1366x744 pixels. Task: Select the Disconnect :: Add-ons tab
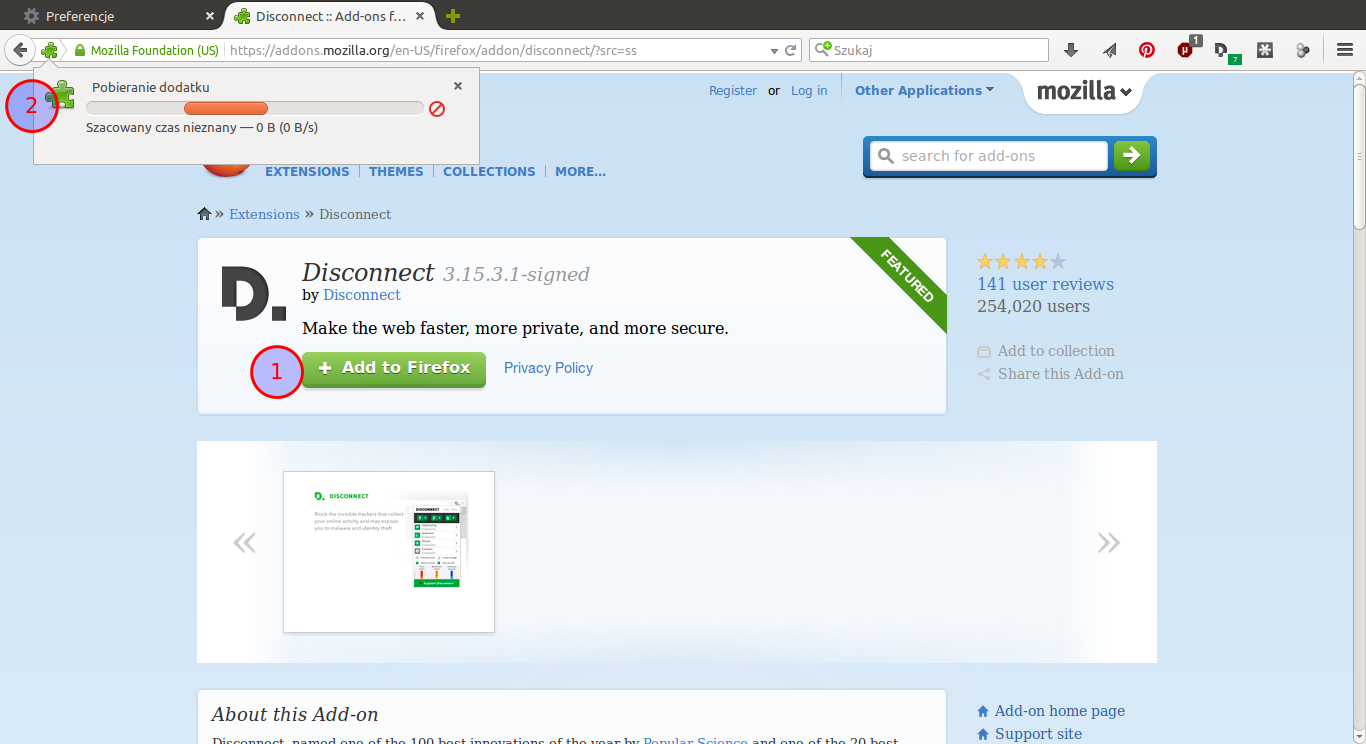(330, 16)
